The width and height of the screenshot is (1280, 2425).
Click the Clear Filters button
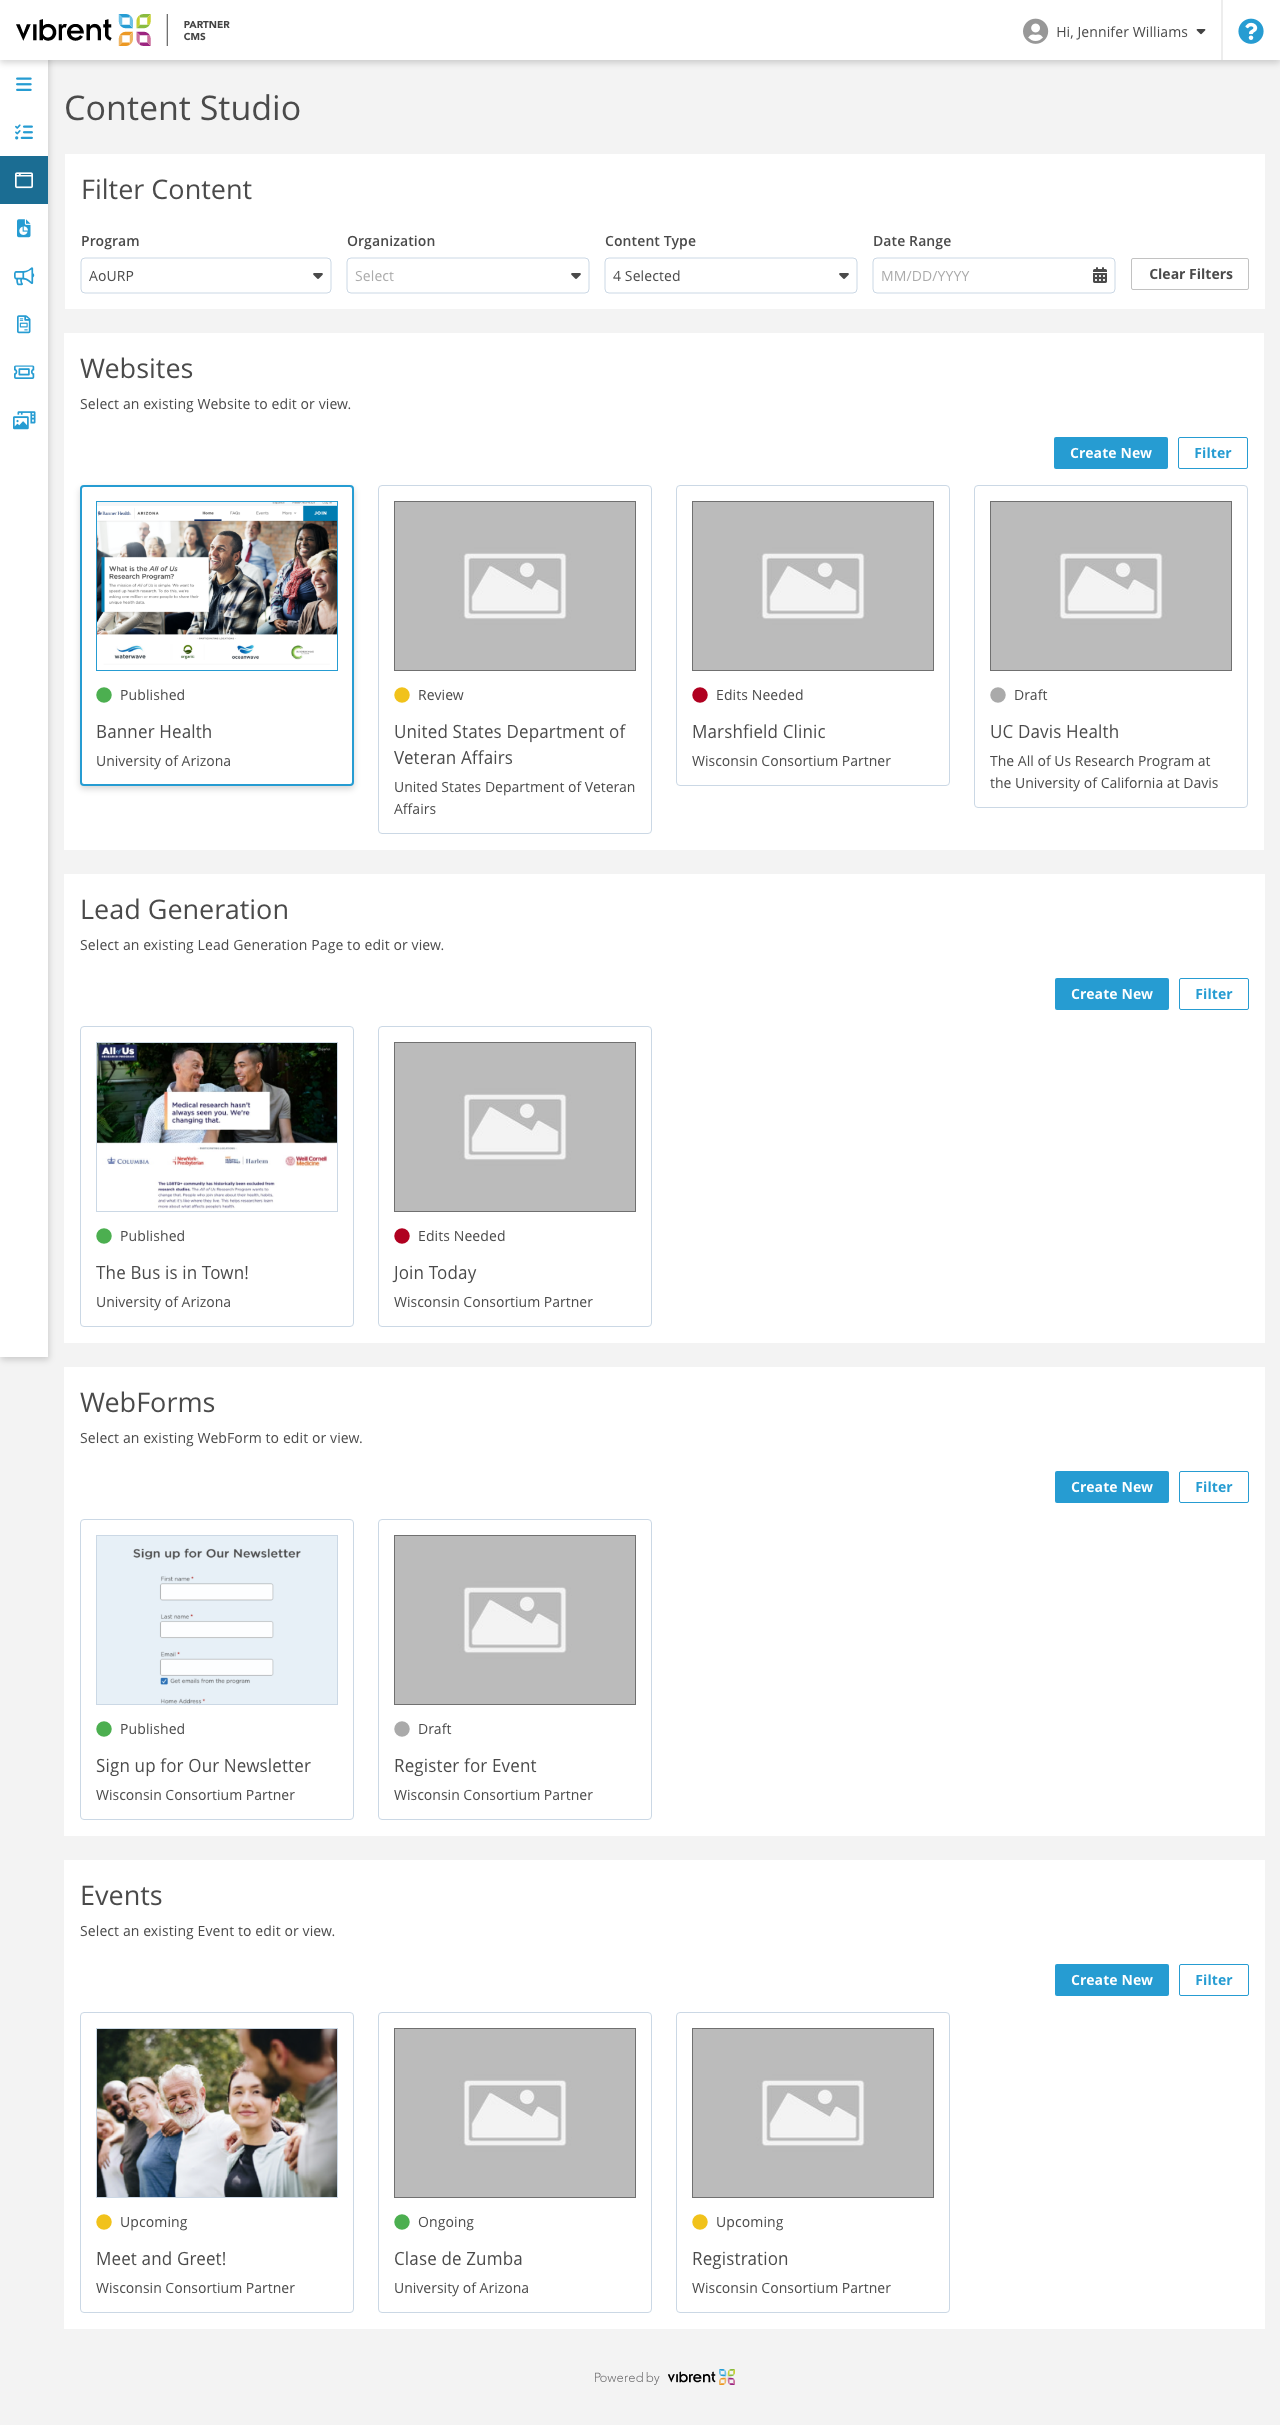pos(1190,274)
